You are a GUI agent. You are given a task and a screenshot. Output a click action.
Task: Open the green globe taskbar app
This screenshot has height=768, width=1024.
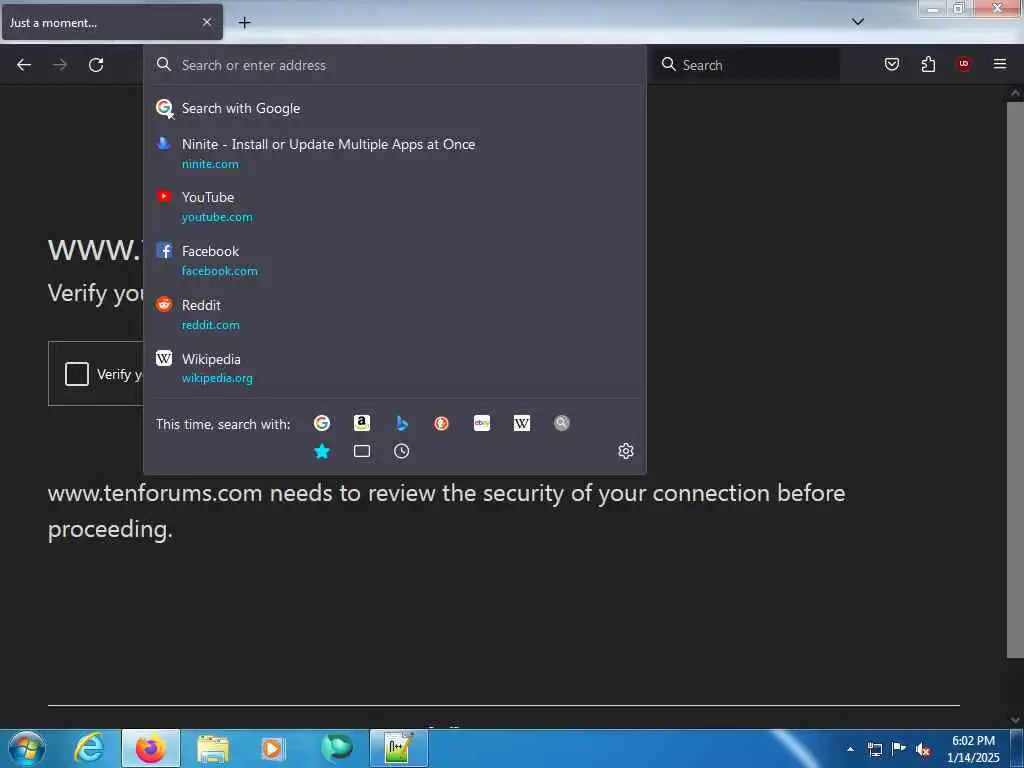click(337, 748)
